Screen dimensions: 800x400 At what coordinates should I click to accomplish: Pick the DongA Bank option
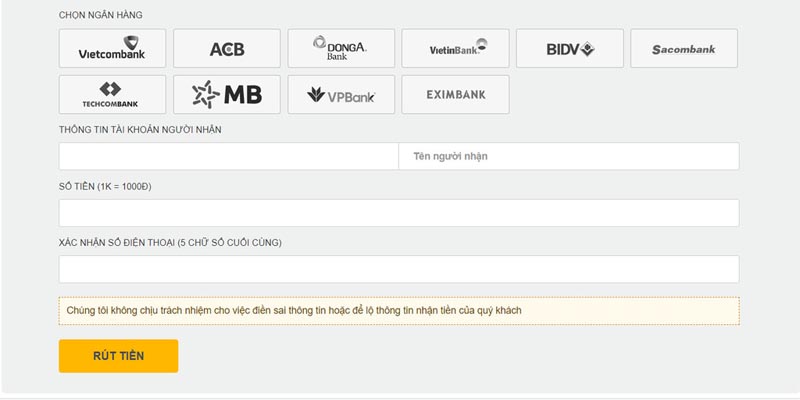pyautogui.click(x=341, y=48)
